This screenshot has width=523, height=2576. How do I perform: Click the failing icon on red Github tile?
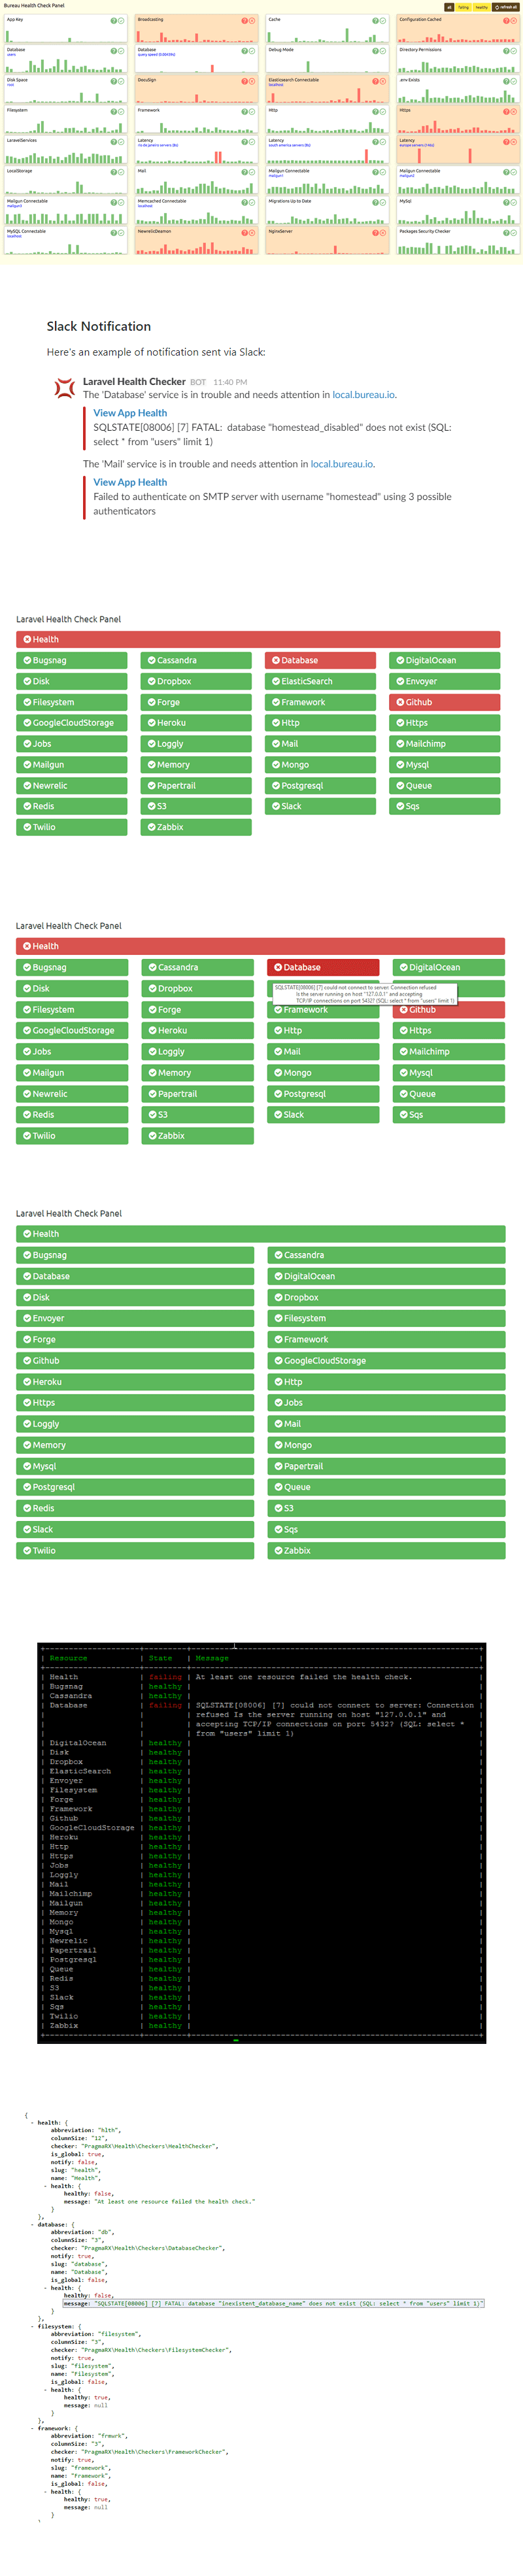click(400, 702)
